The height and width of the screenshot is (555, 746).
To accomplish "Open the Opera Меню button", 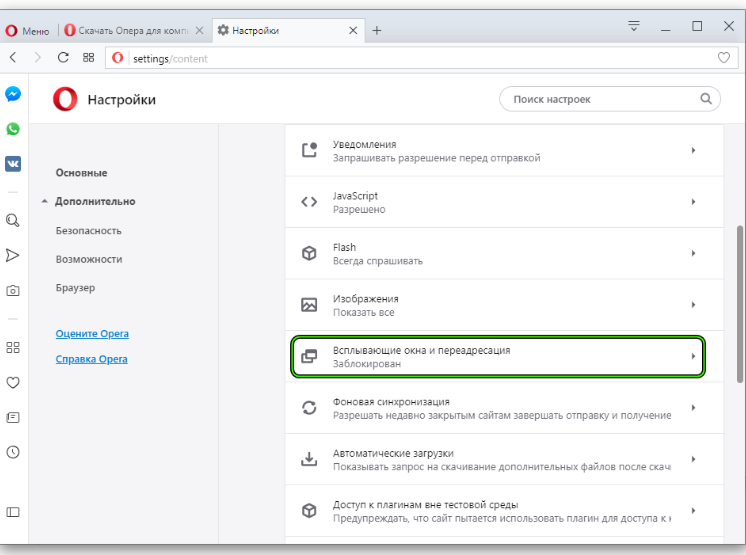I will [28, 31].
